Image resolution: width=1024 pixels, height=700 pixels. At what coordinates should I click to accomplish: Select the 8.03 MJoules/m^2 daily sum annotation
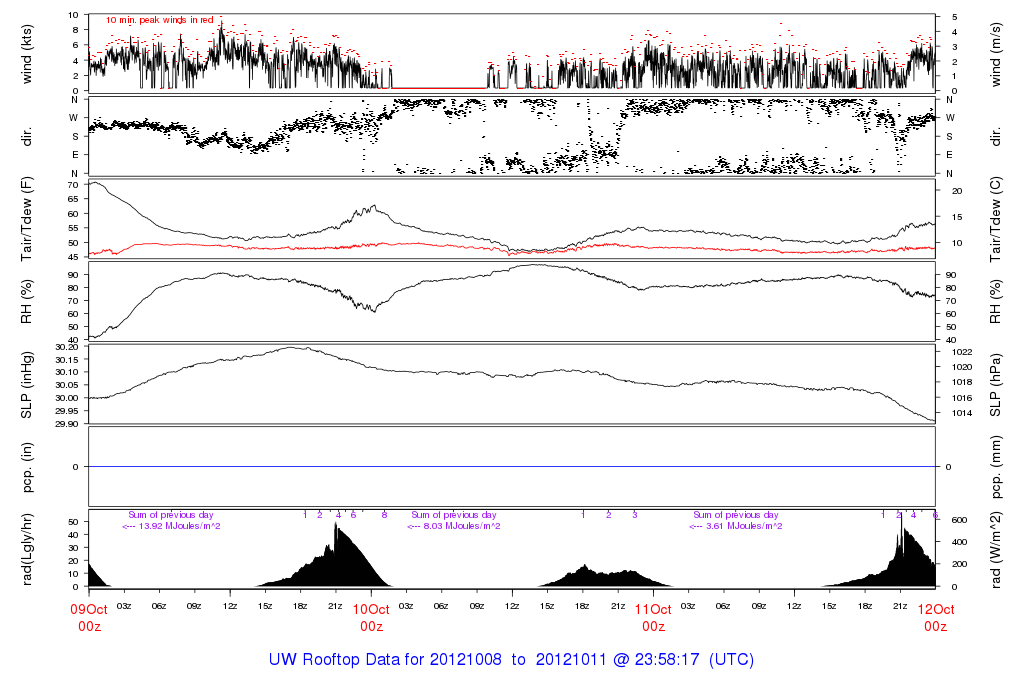tap(454, 526)
